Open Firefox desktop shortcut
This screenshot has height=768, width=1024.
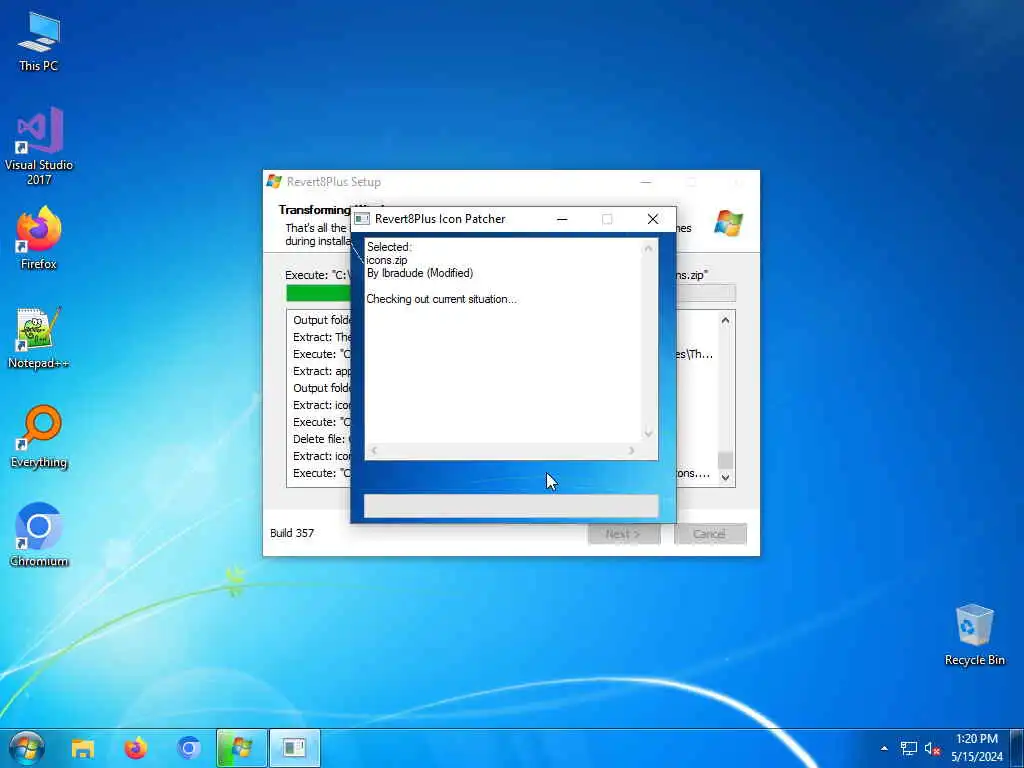click(39, 238)
